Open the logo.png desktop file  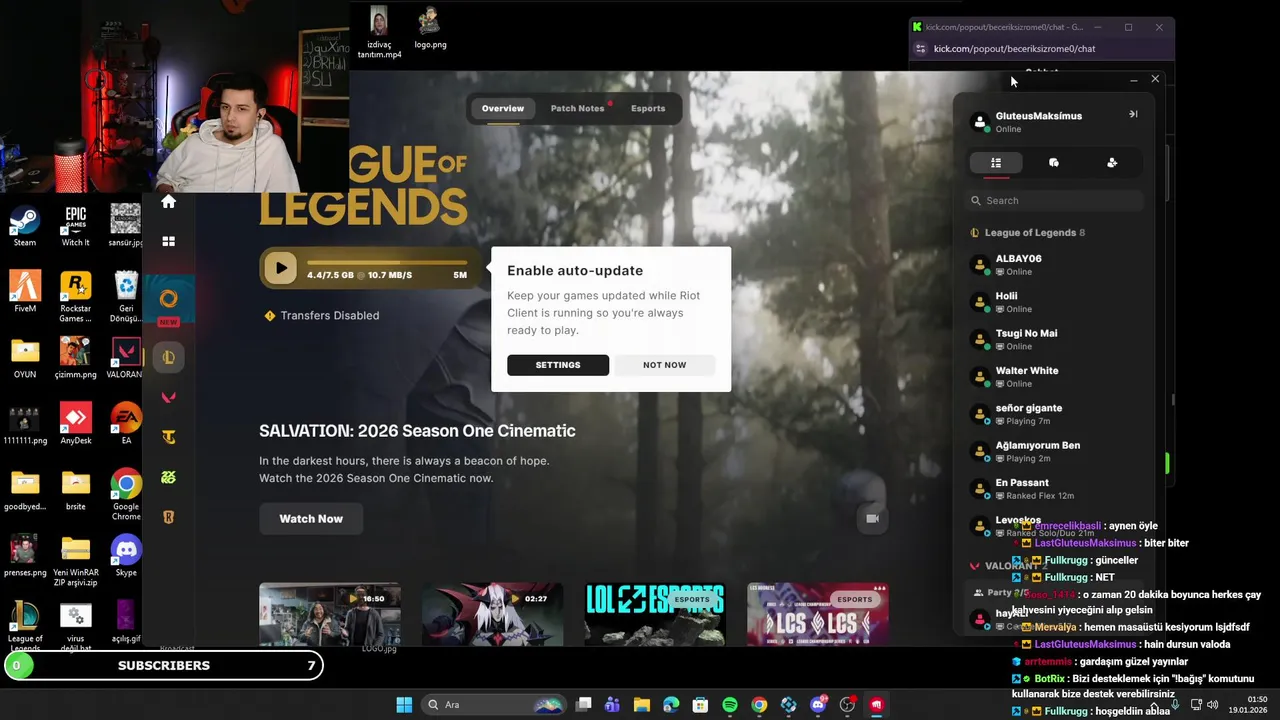[430, 28]
